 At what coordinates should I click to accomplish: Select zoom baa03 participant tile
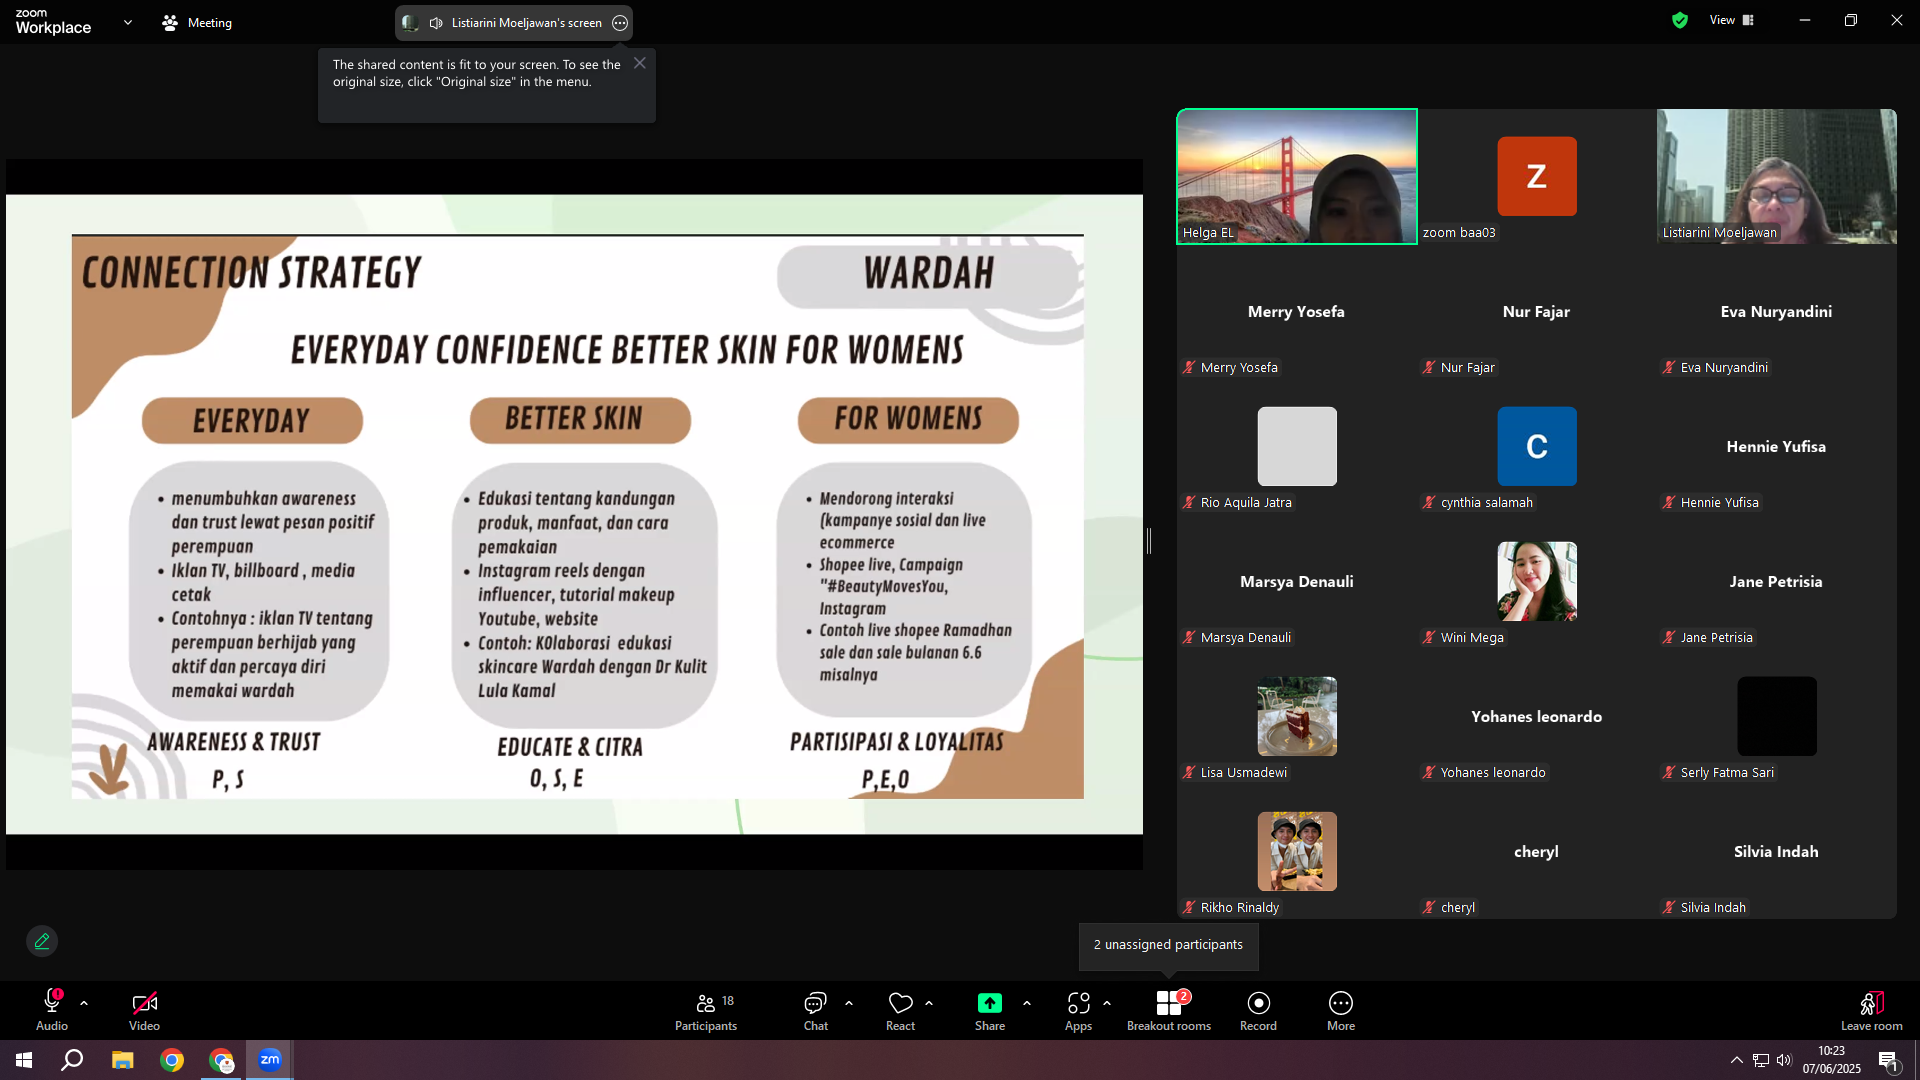click(1537, 176)
